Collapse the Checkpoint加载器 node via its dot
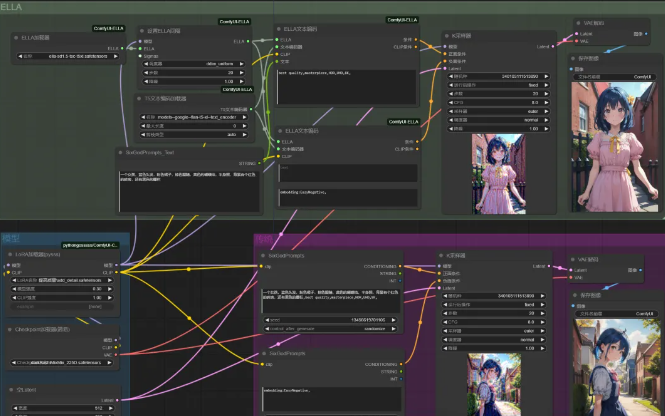Screen dimensions: 665x416 [x=10, y=329]
